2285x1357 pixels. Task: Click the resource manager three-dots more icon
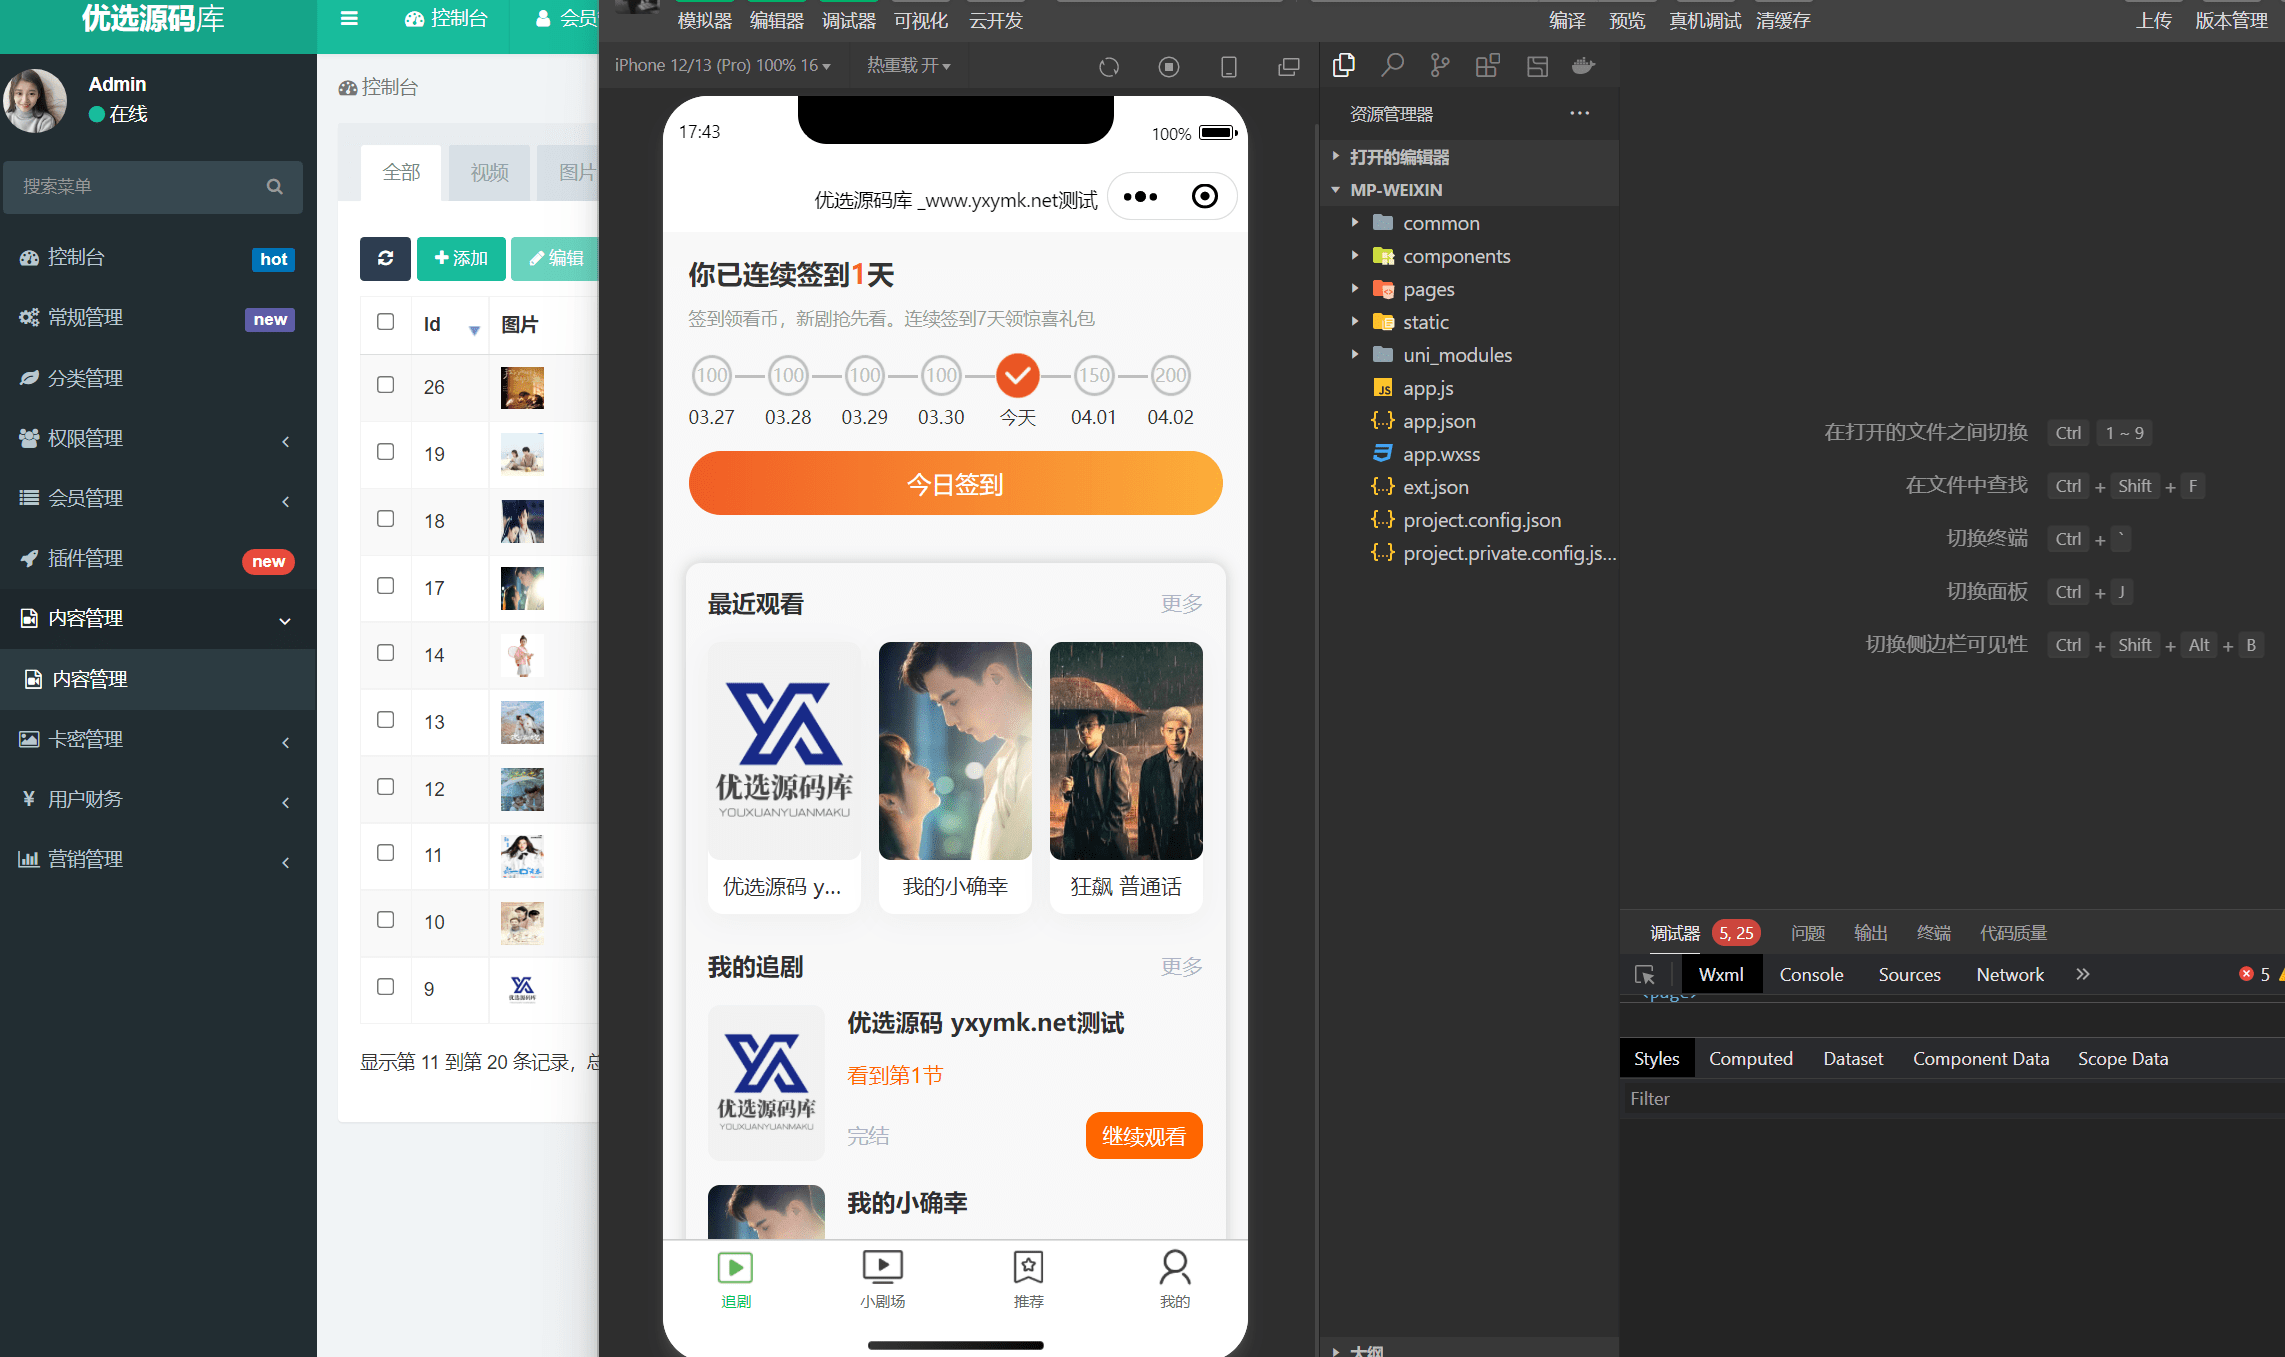click(1579, 113)
